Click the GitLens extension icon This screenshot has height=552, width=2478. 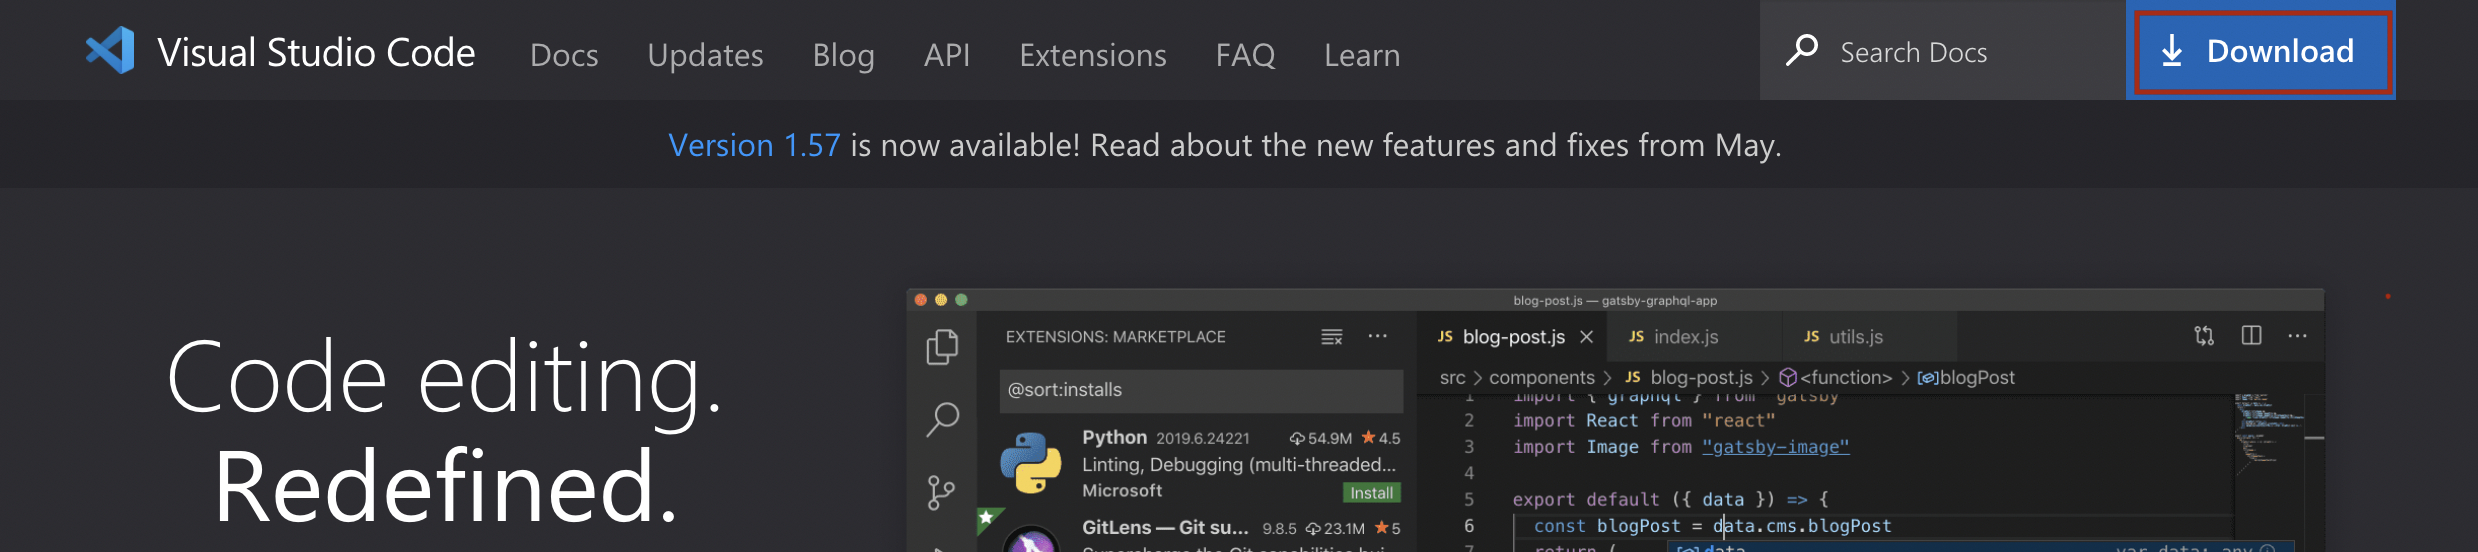pos(1031,539)
